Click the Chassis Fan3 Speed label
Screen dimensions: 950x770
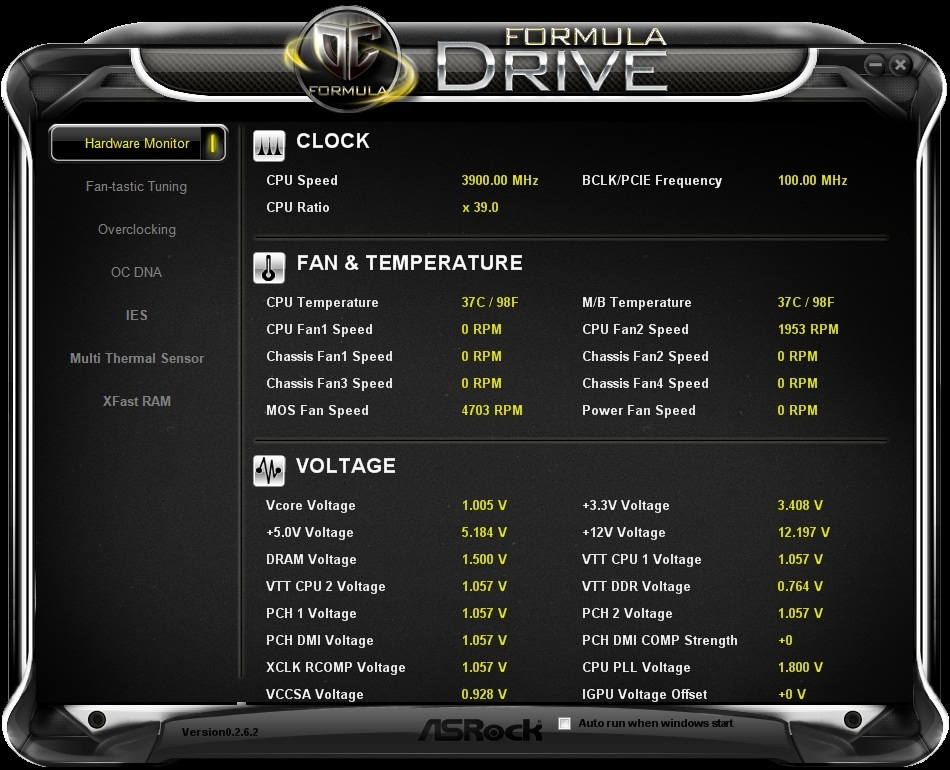click(x=330, y=383)
